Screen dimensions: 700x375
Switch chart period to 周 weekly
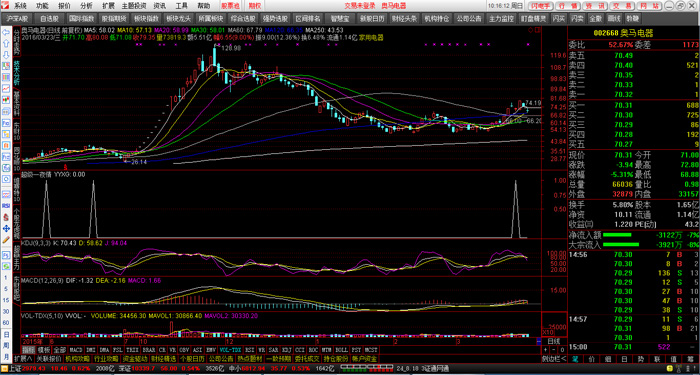click(6, 345)
